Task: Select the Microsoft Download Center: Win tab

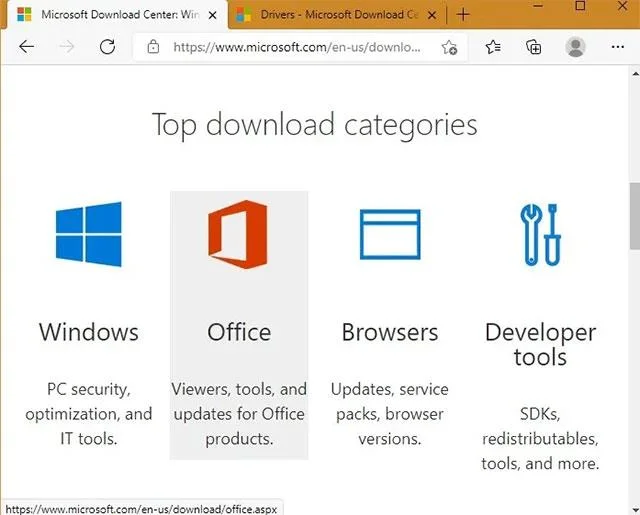Action: [x=118, y=15]
